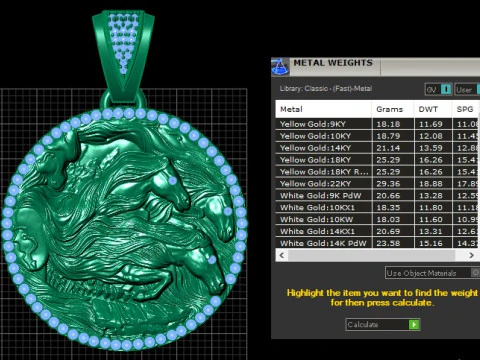Viewport: 480px width, 360px height.
Task: Select the White Gold:14K PdW row
Action: (x=377, y=243)
